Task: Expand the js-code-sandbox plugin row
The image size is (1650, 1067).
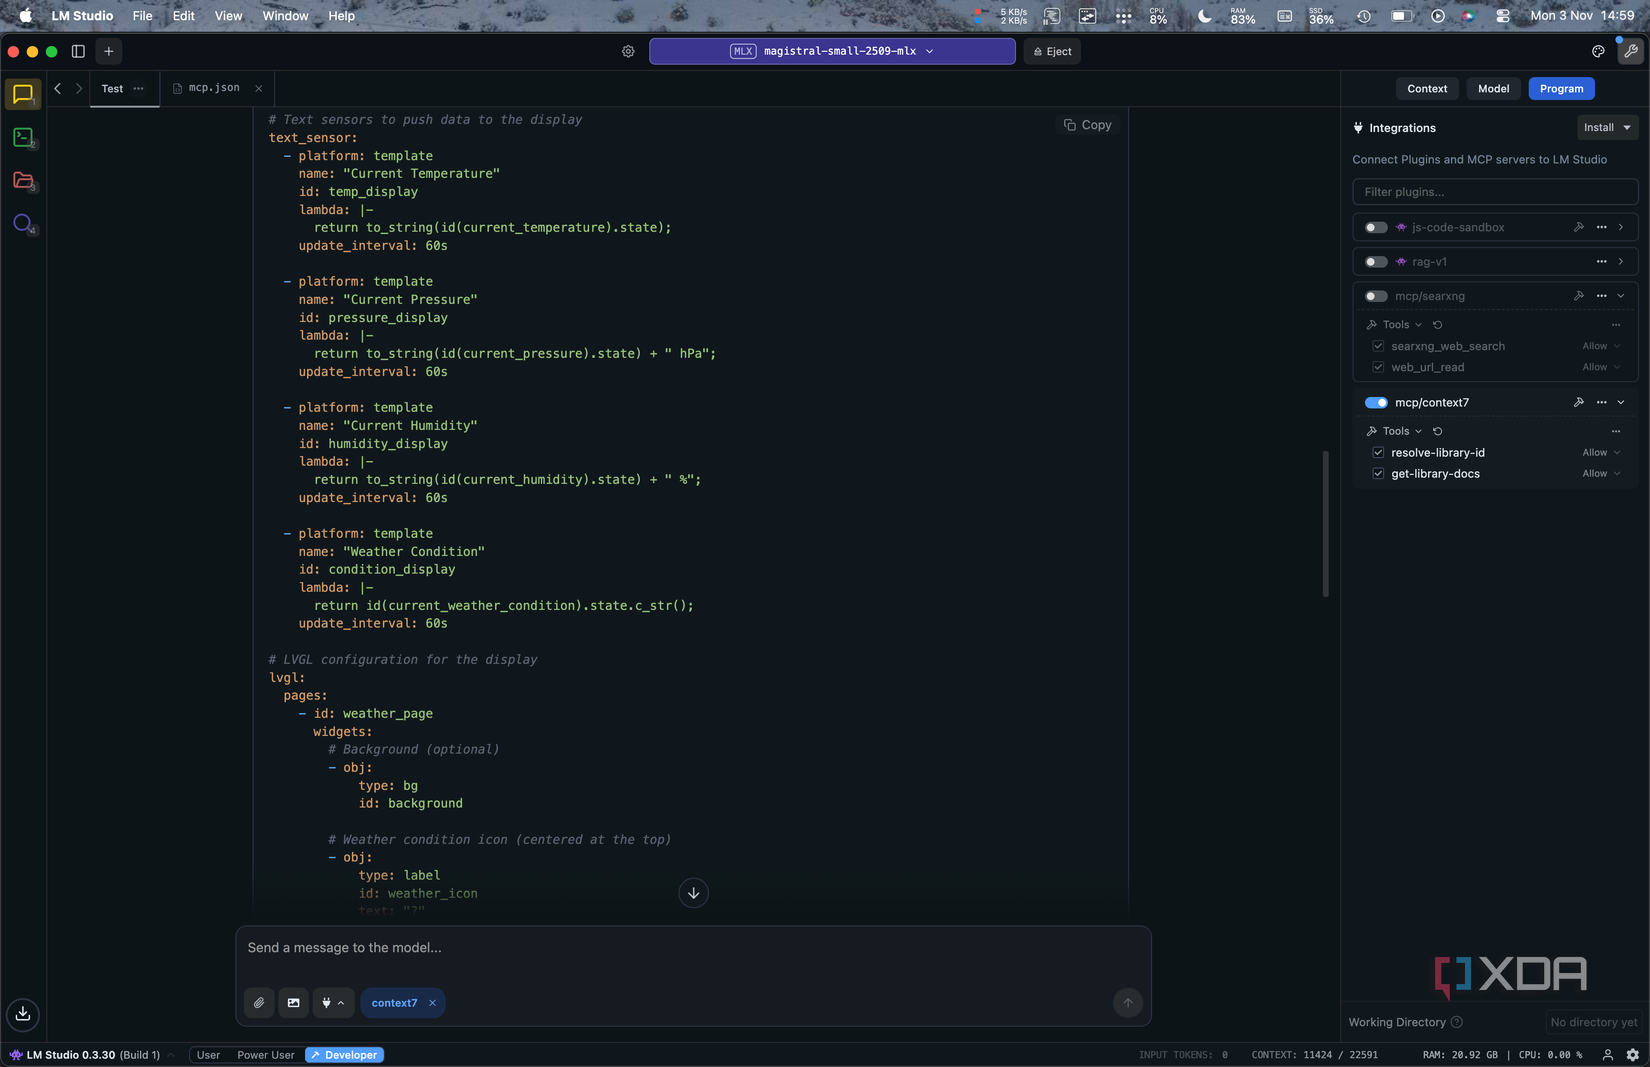Action: [1621, 227]
